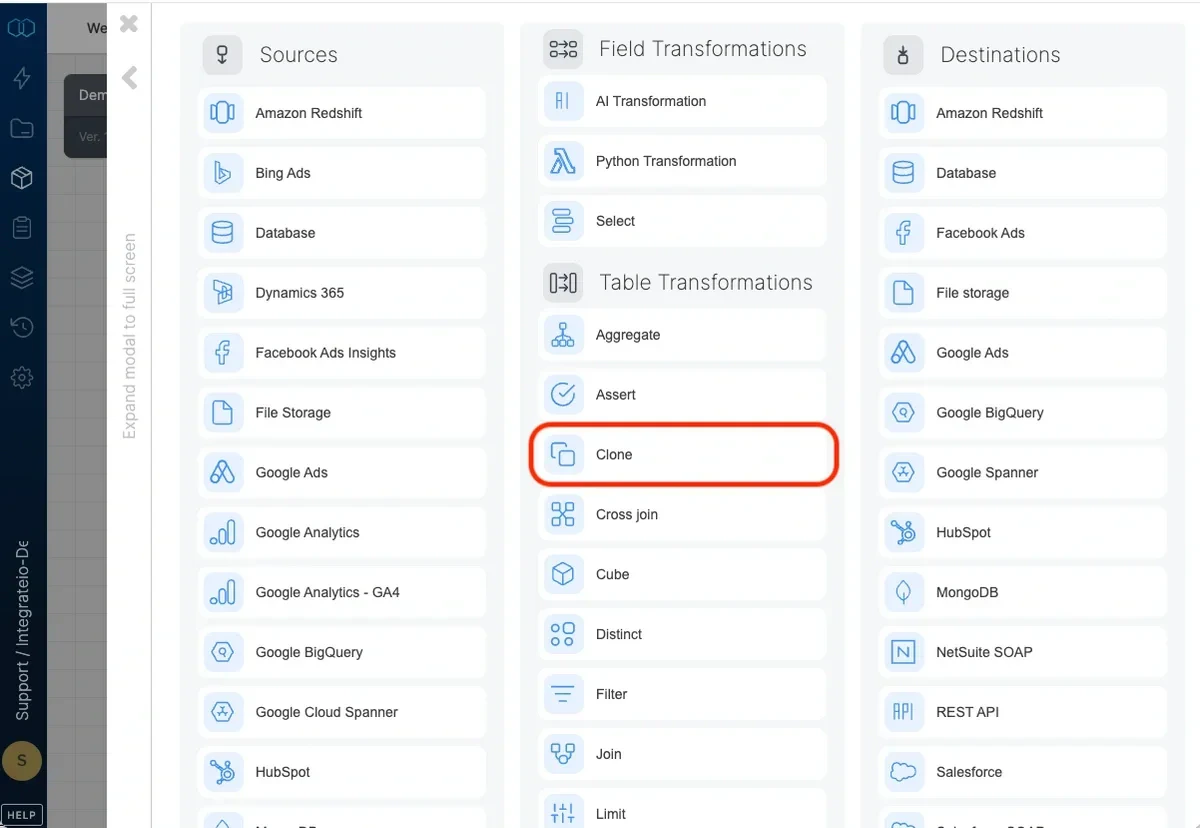This screenshot has height=828, width=1200.
Task: Select Google Analytics - GA4 source
Action: tap(342, 592)
